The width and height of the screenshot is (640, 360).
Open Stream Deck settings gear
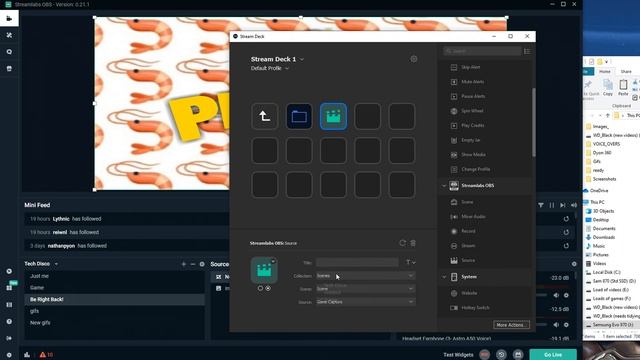point(413,59)
